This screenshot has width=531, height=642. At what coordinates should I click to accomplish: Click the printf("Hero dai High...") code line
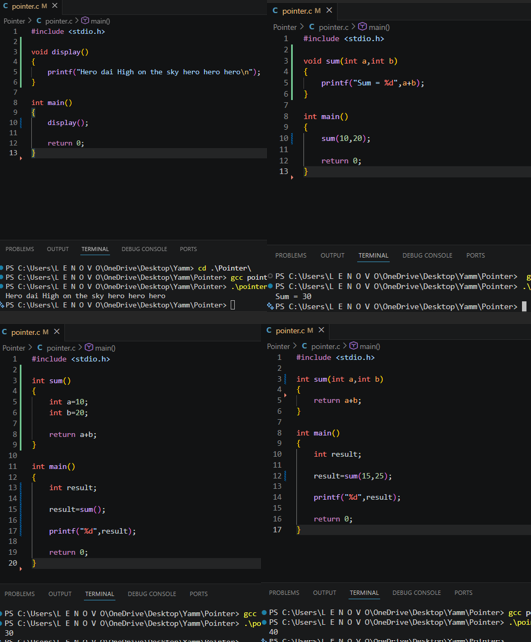tap(154, 72)
